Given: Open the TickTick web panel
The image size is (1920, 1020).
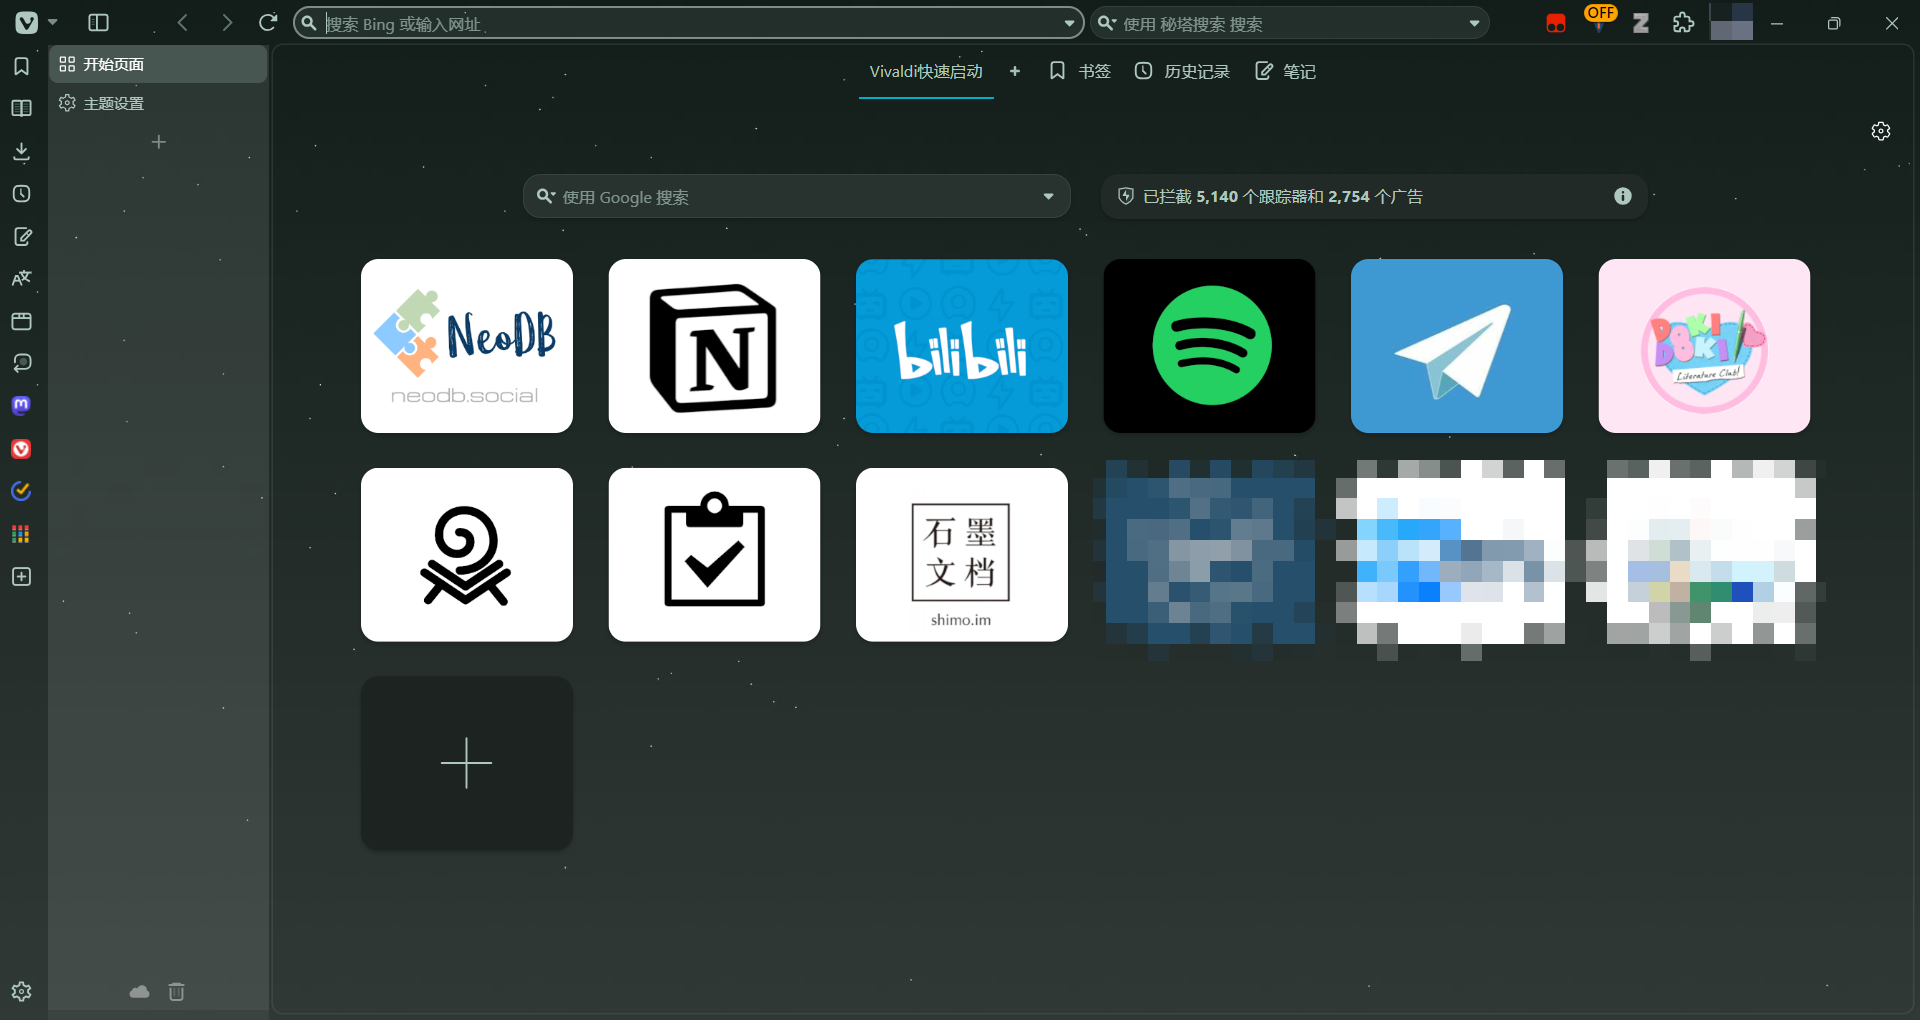Looking at the screenshot, I should (21, 491).
